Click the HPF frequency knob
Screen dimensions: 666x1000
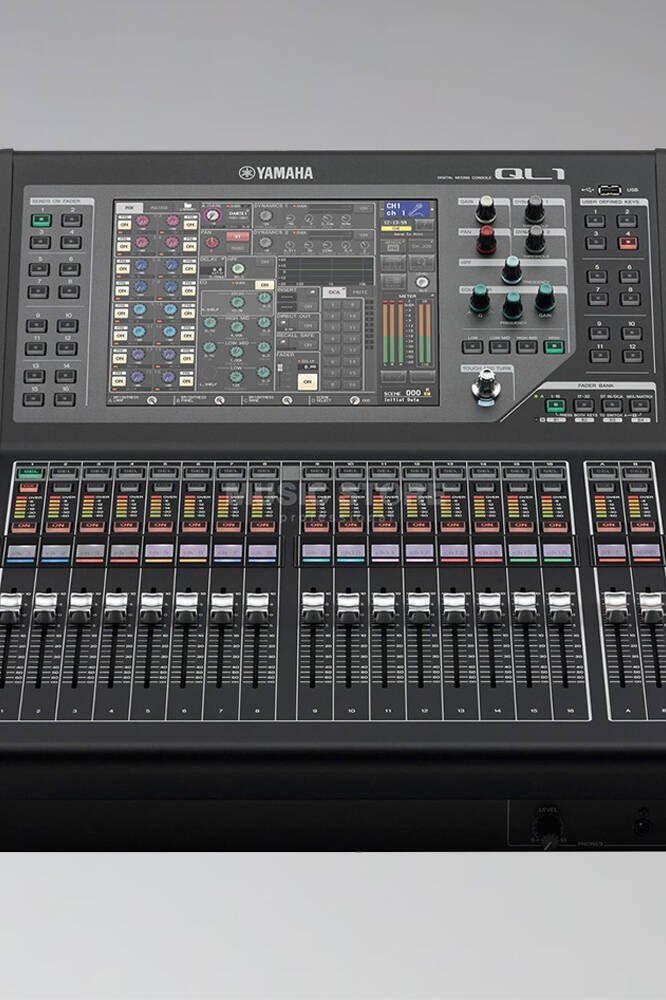tap(512, 268)
